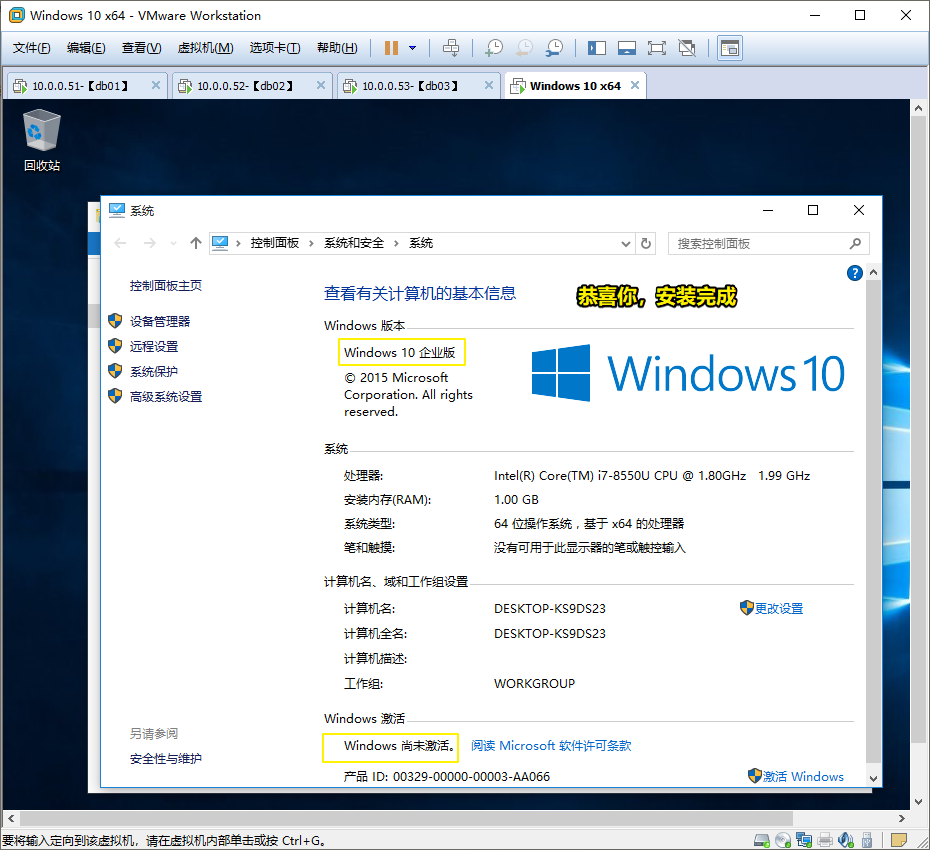Expand the address bar history dropdown
The width and height of the screenshot is (930, 850).
(625, 244)
